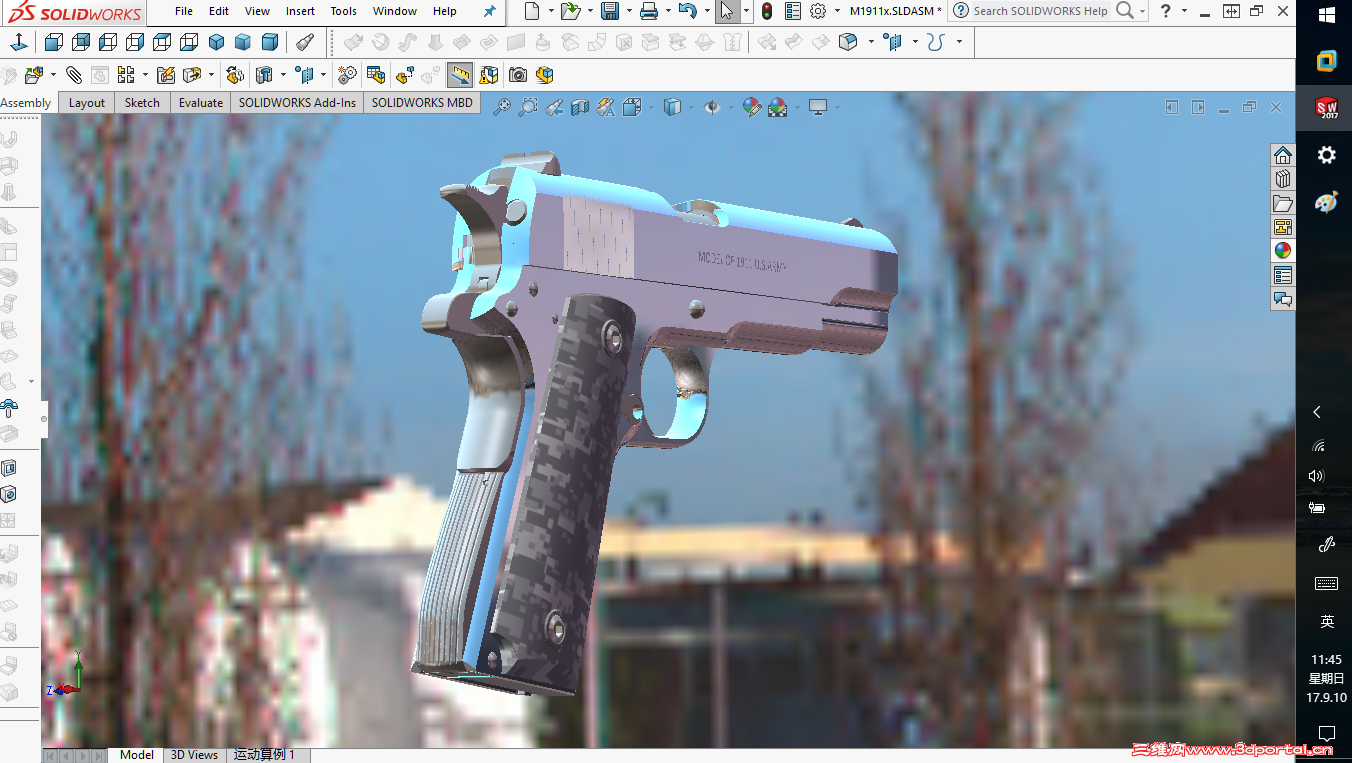Open SOLIDWORKS Resources home panel
This screenshot has height=763, width=1352.
[1283, 155]
